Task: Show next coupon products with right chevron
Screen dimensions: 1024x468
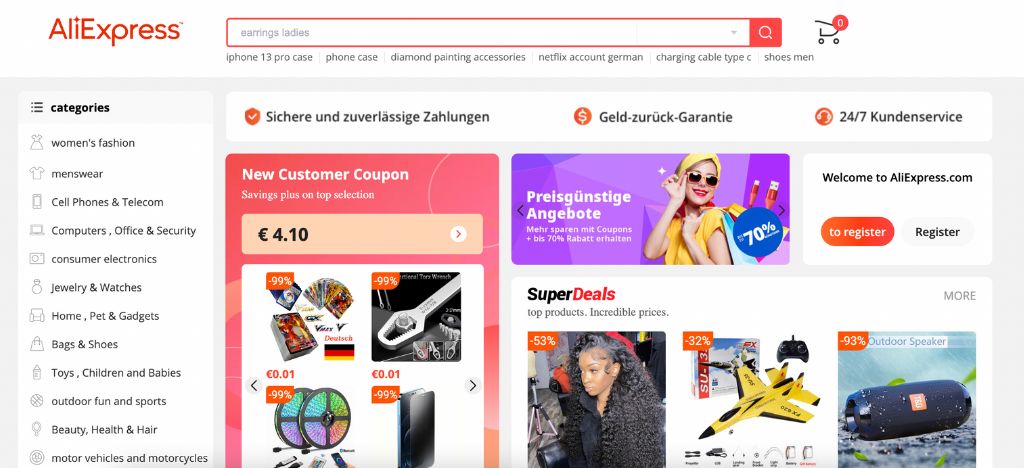Action: [x=473, y=385]
